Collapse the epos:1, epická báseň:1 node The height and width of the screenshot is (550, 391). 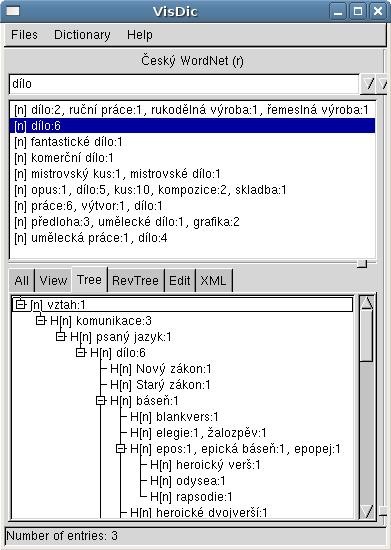pyautogui.click(x=121, y=449)
